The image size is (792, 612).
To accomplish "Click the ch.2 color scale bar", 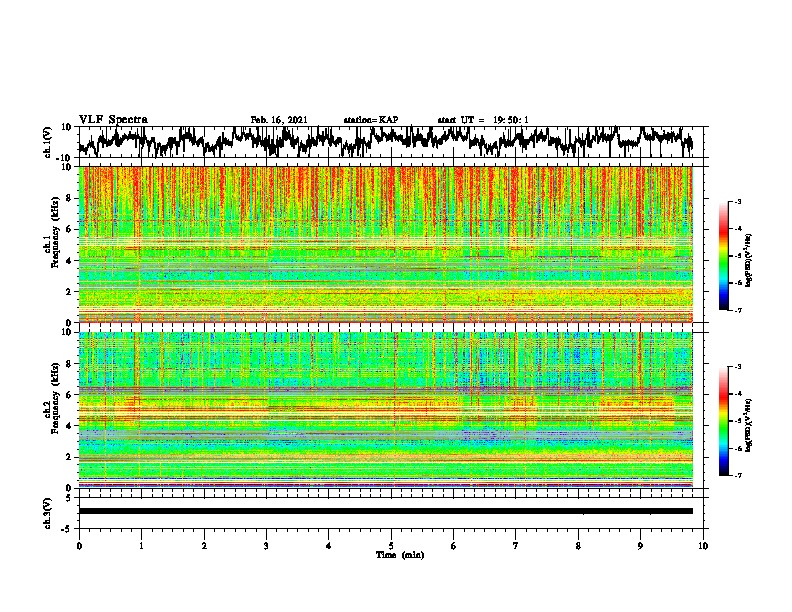I will [x=723, y=421].
